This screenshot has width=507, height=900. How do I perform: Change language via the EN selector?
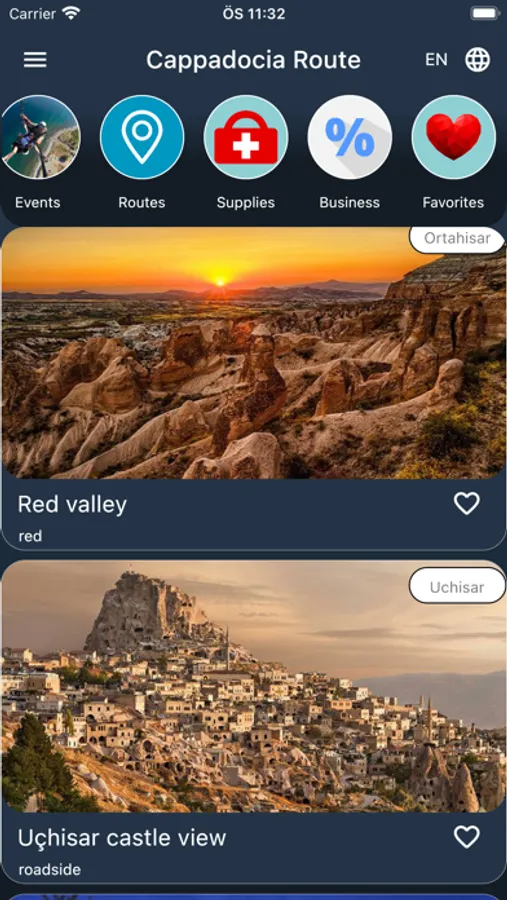pos(436,60)
